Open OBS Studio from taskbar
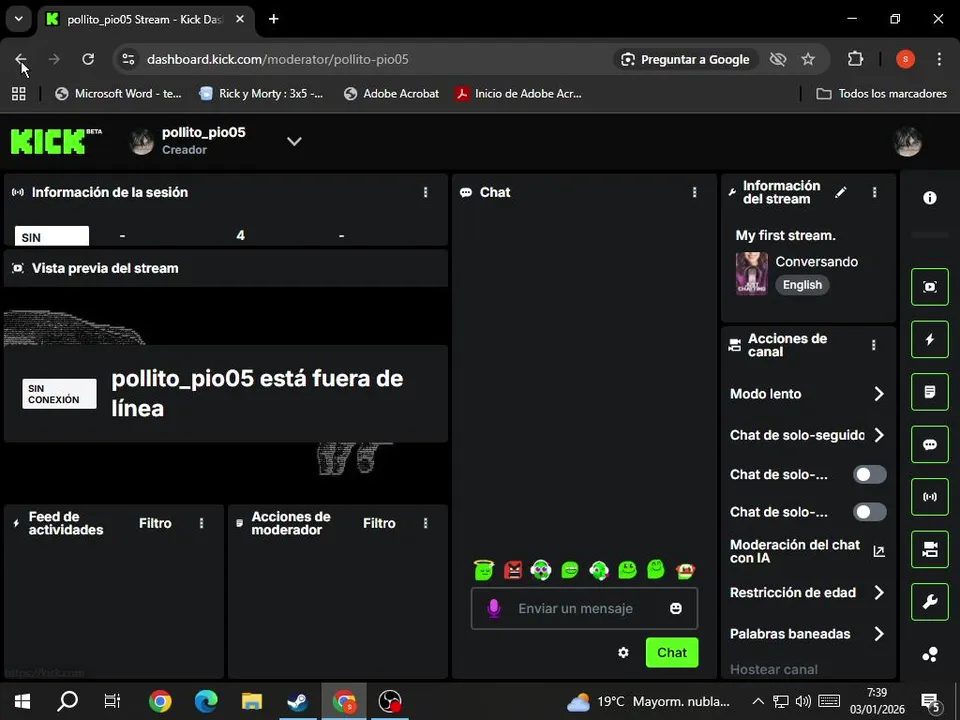The height and width of the screenshot is (720, 960). 389,702
